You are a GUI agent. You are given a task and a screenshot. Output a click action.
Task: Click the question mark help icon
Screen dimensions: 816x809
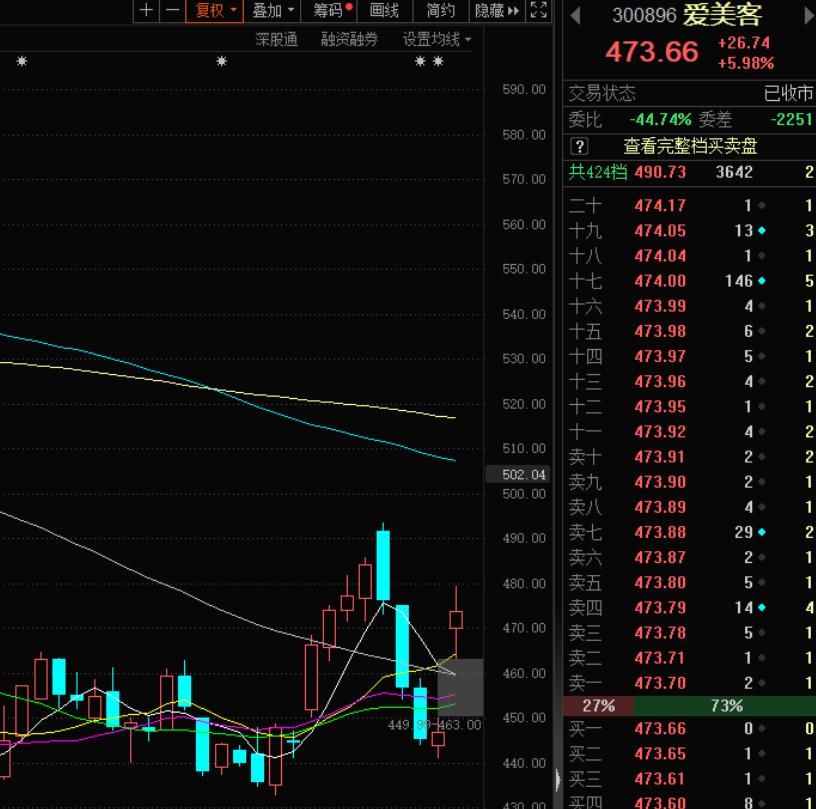coord(579,146)
